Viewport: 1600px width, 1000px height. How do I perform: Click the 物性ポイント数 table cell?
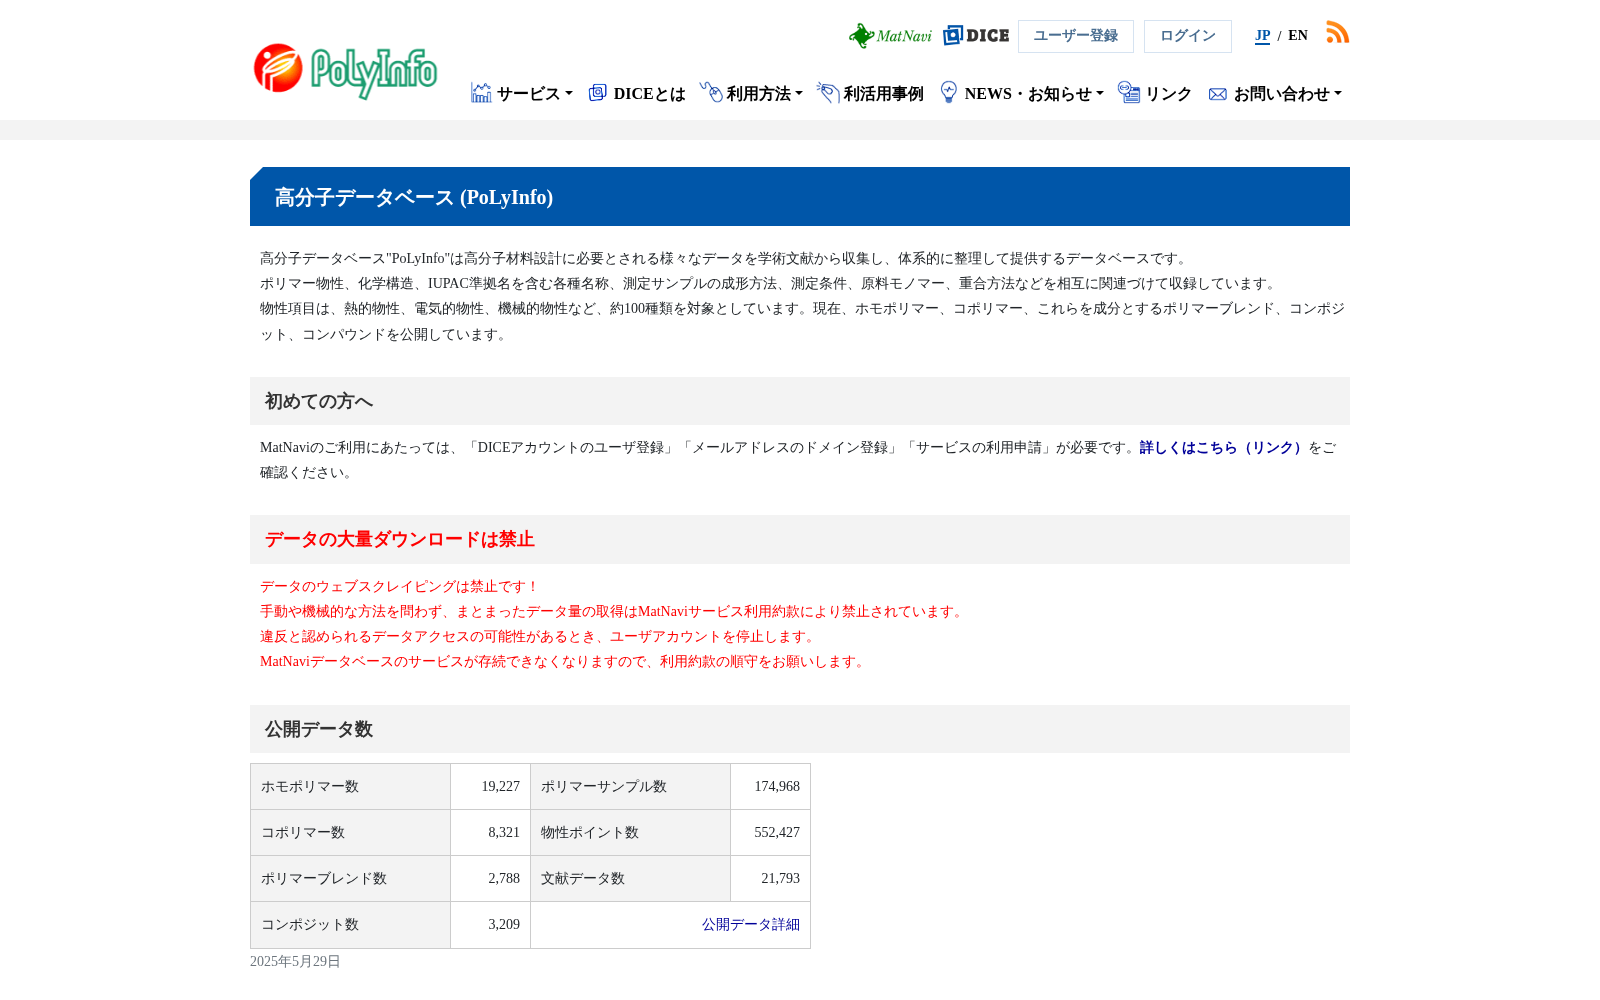point(630,833)
